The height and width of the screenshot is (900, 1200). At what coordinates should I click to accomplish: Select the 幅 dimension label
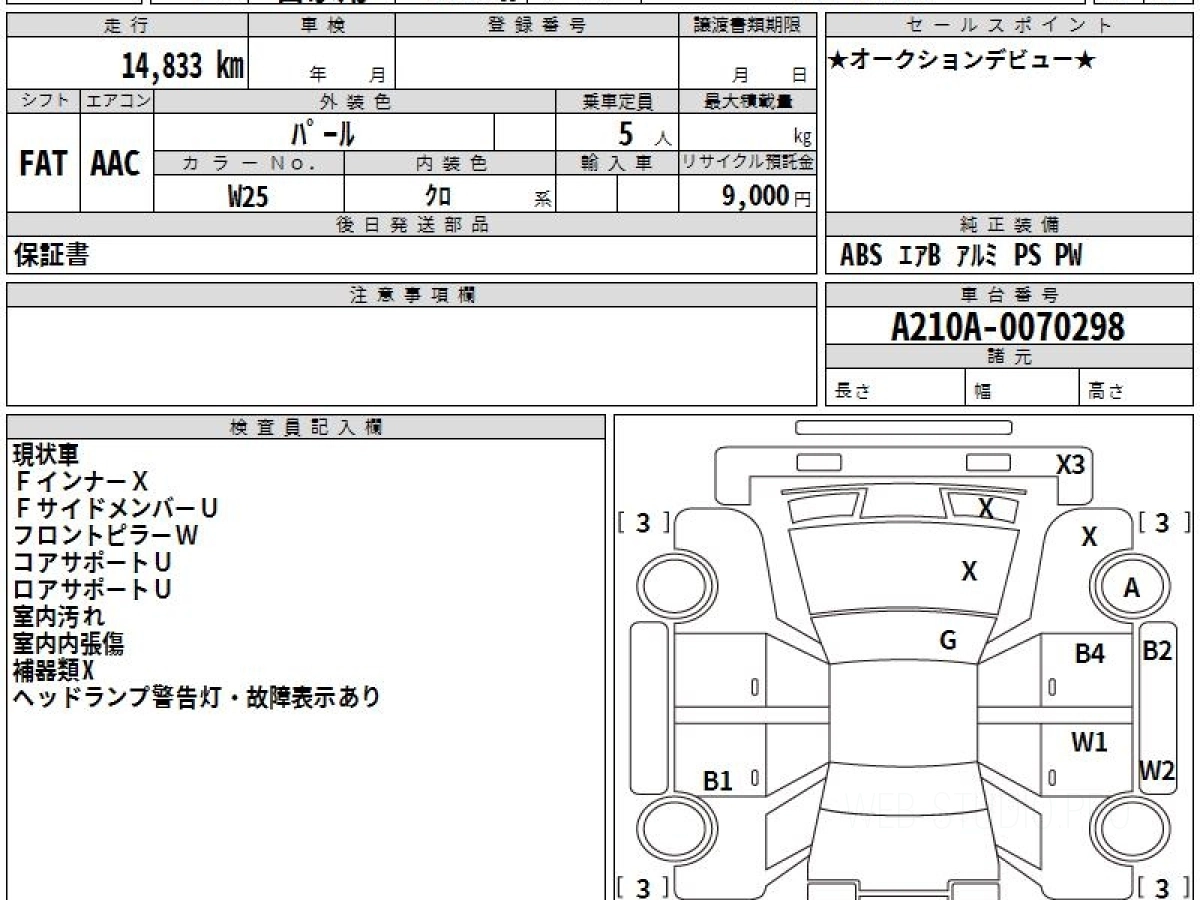[x=982, y=392]
